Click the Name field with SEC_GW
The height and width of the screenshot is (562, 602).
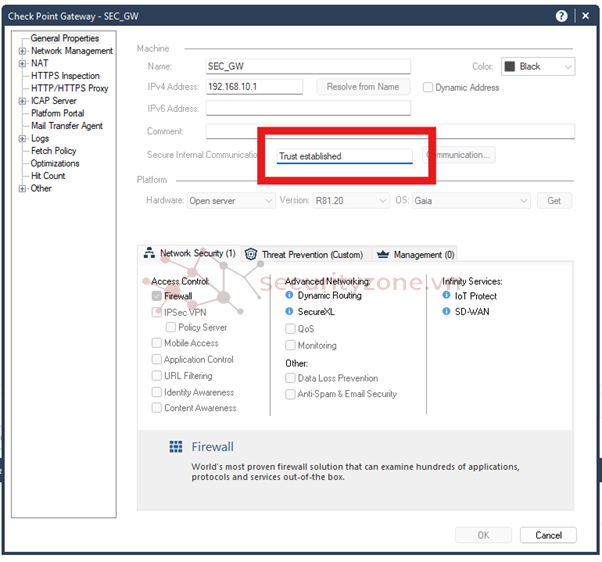pyautogui.click(x=308, y=66)
